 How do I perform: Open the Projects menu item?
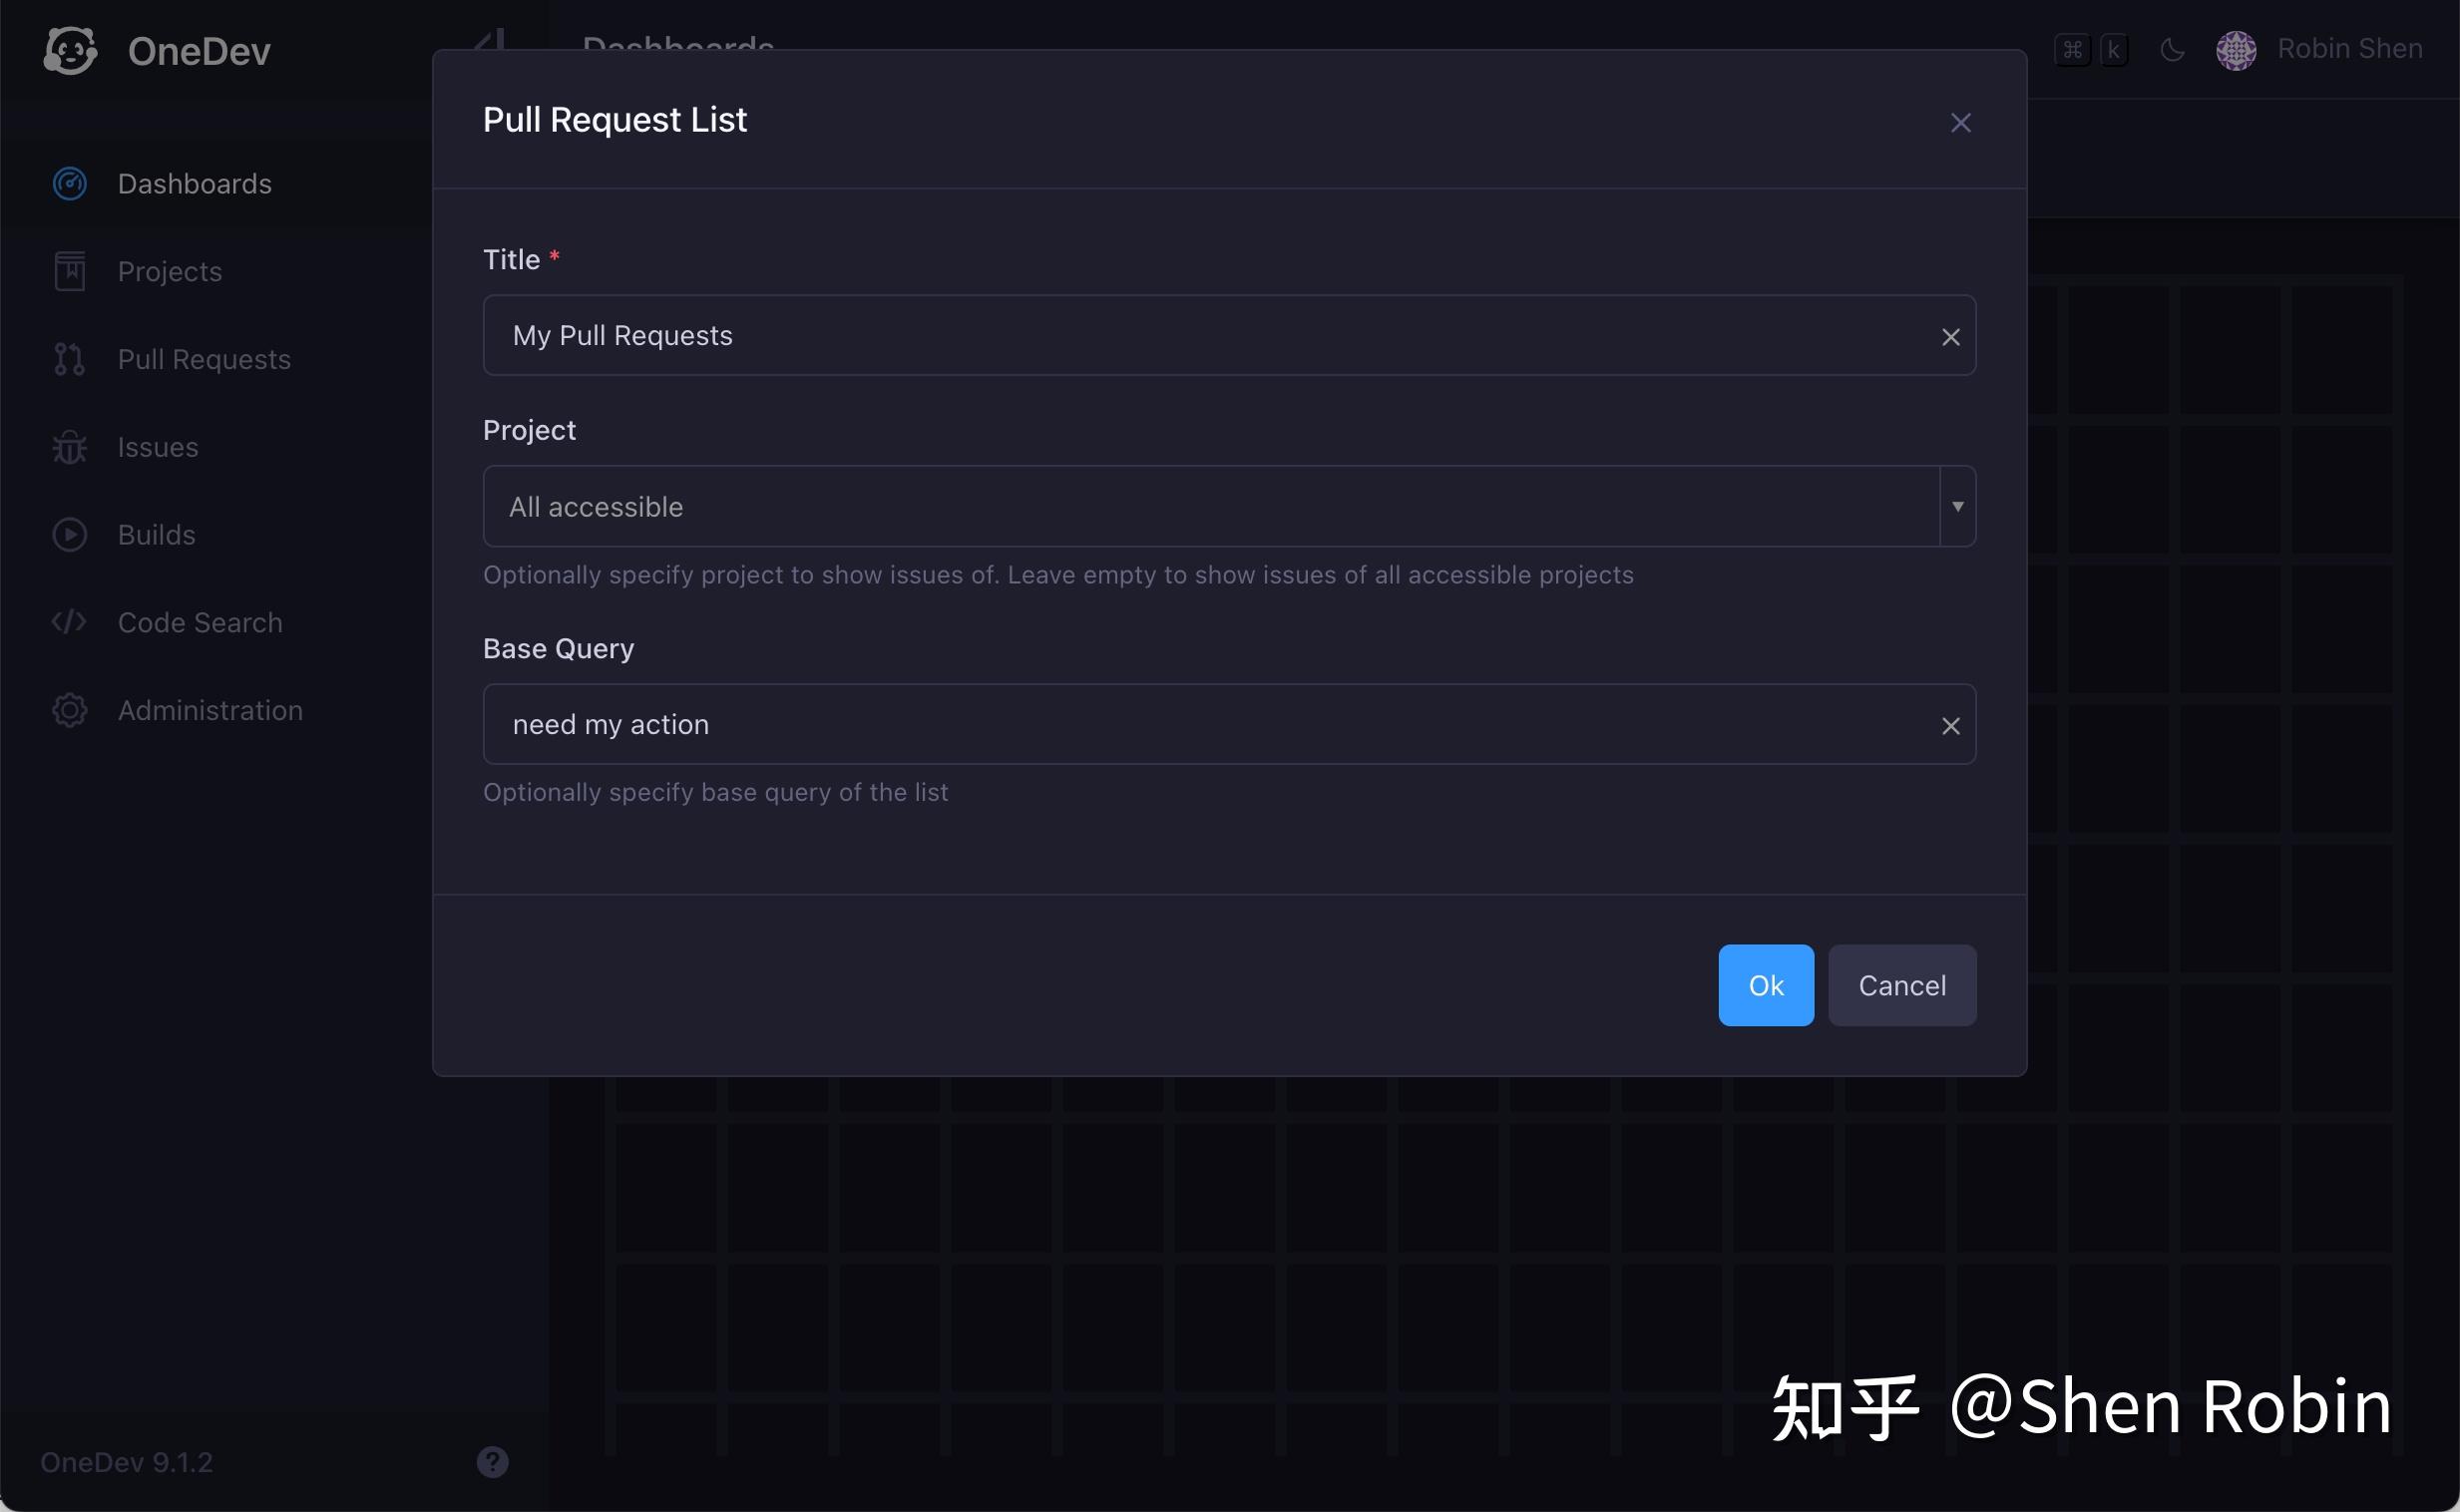[x=170, y=271]
